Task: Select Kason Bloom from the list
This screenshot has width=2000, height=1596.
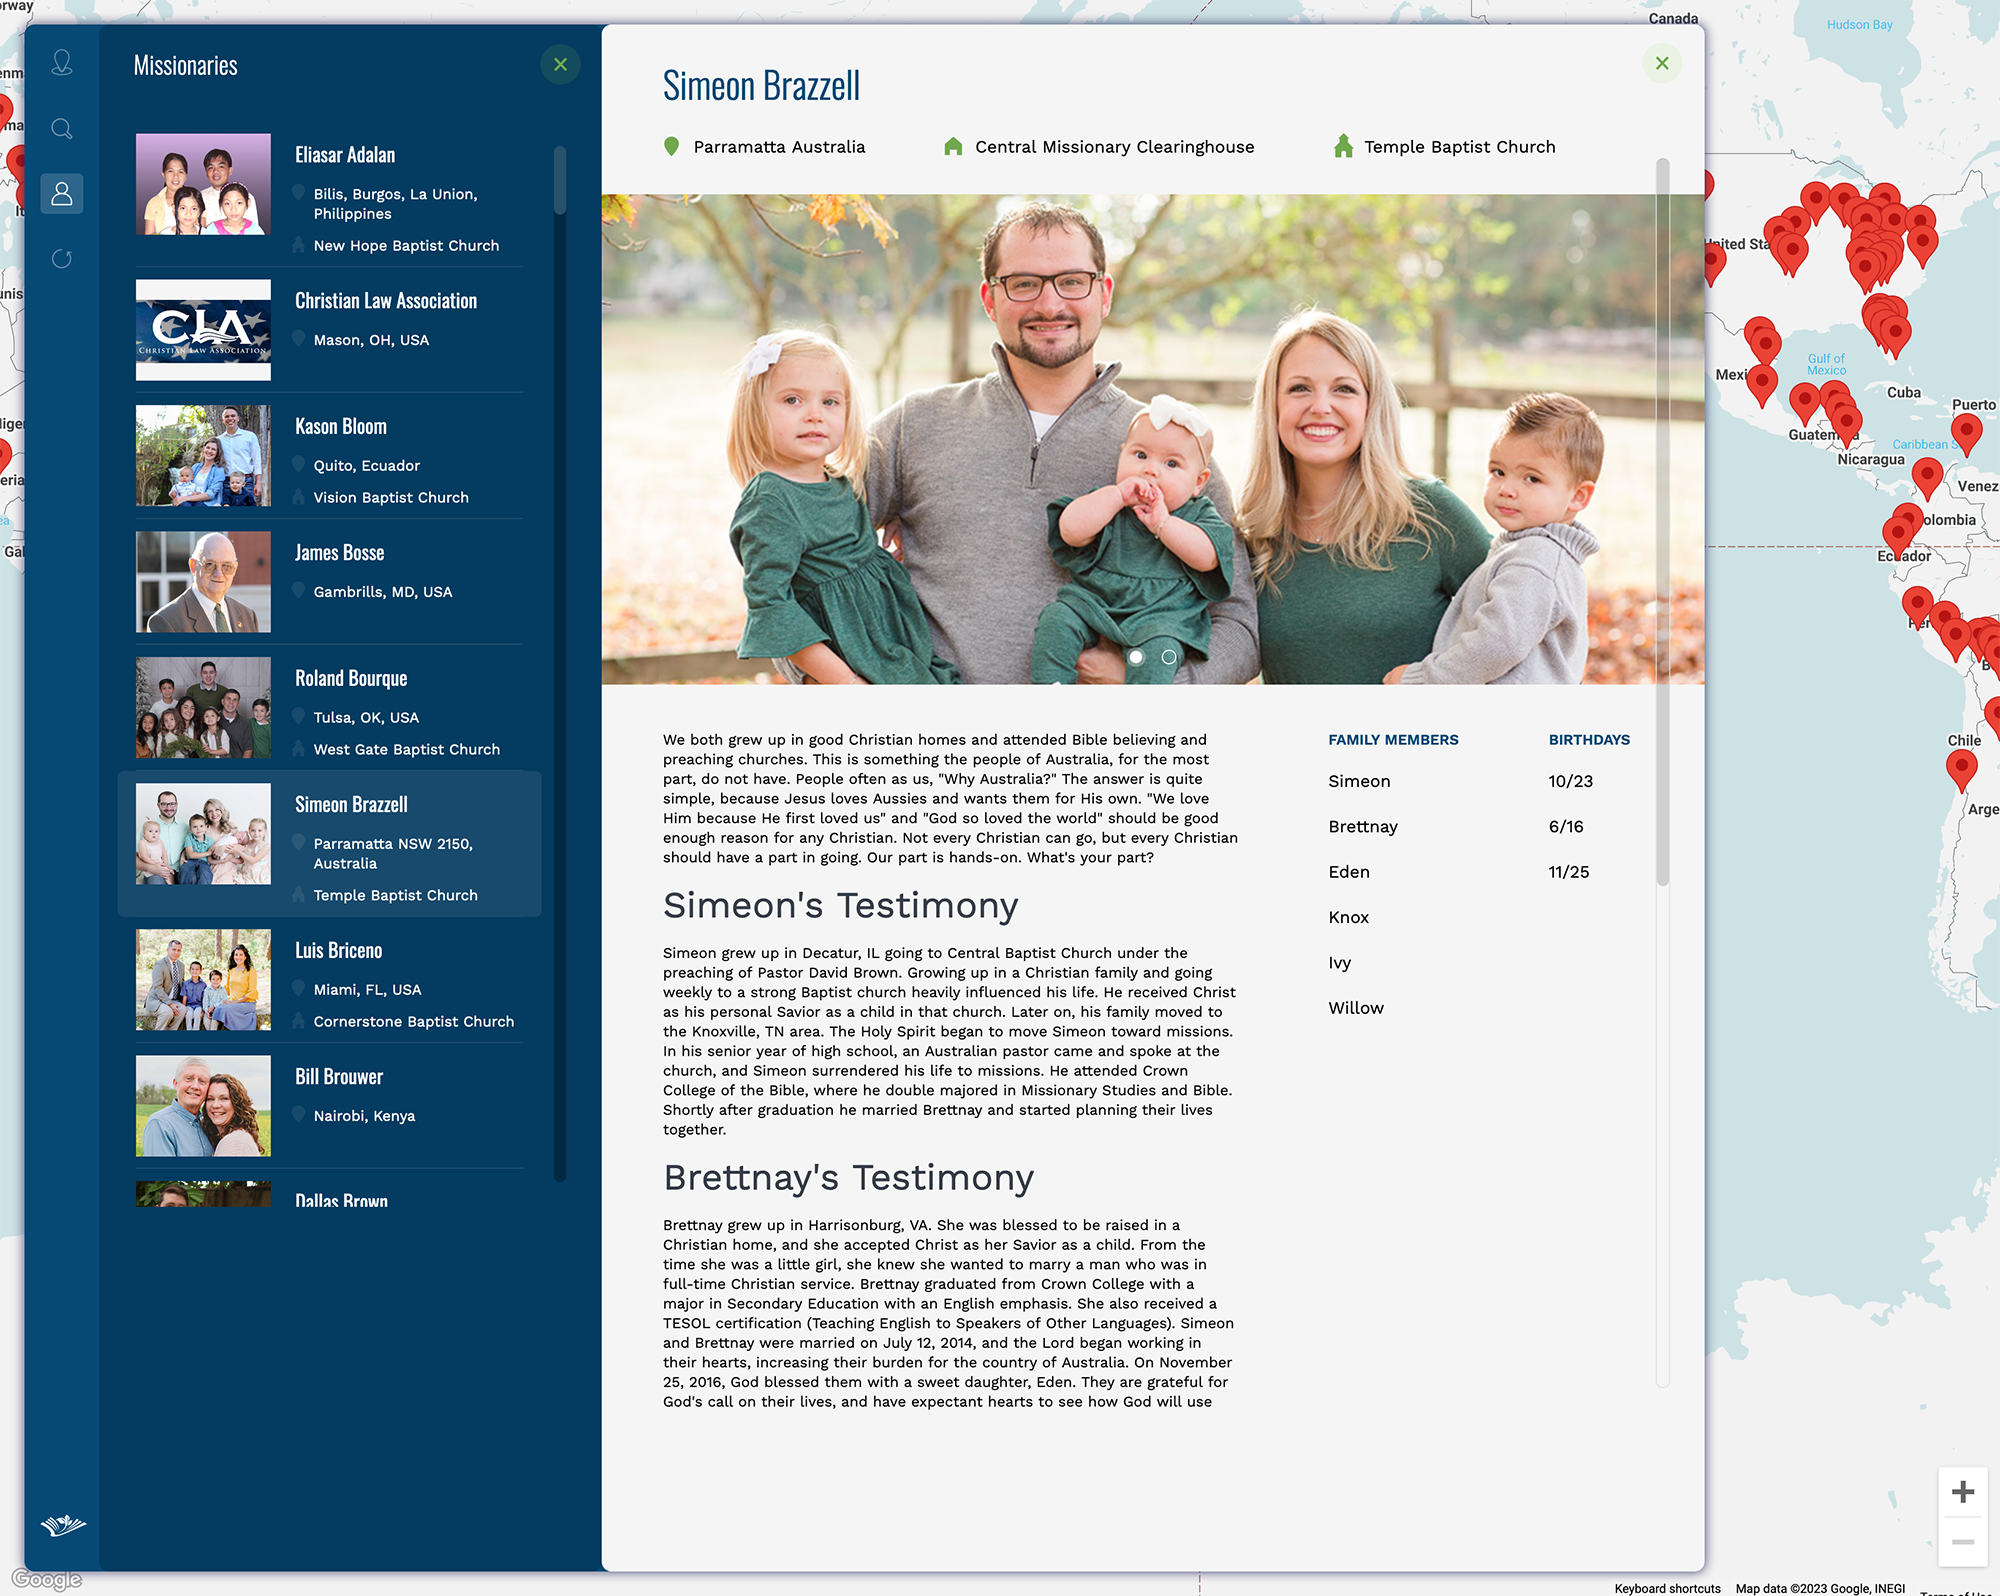Action: 341,427
